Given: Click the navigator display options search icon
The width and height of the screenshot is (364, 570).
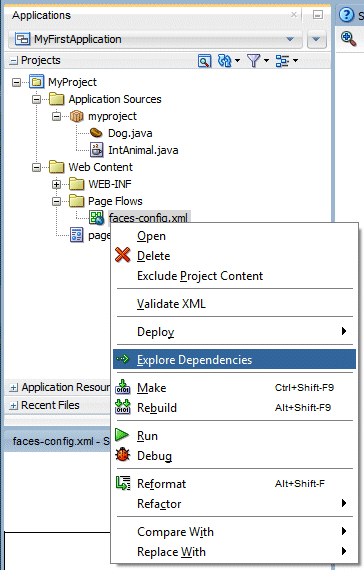Looking at the screenshot, I should [204, 61].
